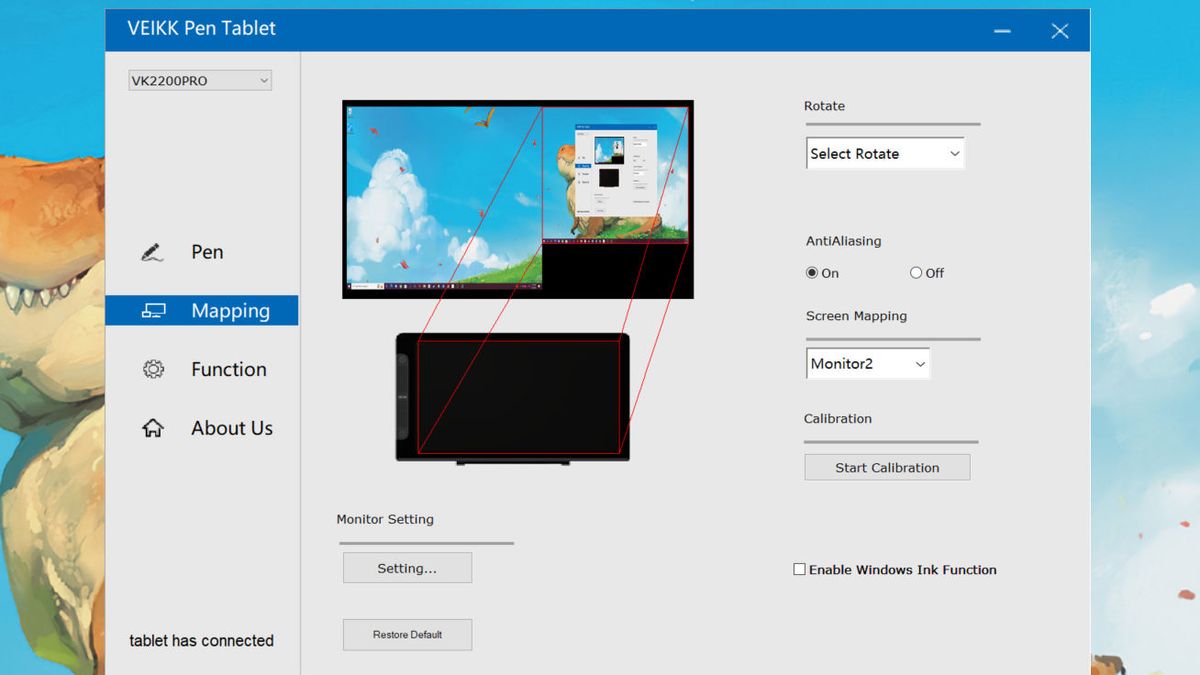The width and height of the screenshot is (1200, 675).
Task: Enable AntiAliasing with the On radio button
Action: click(812, 272)
